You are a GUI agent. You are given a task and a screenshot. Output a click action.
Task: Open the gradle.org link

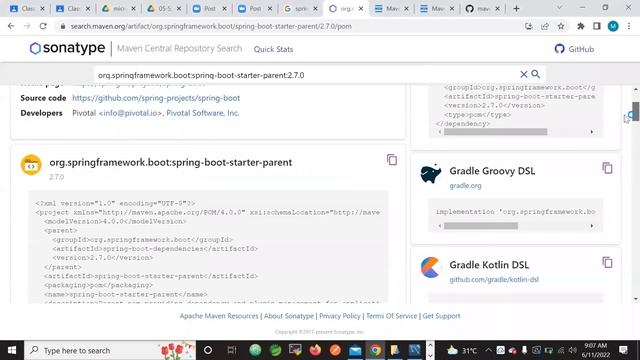[465, 186]
